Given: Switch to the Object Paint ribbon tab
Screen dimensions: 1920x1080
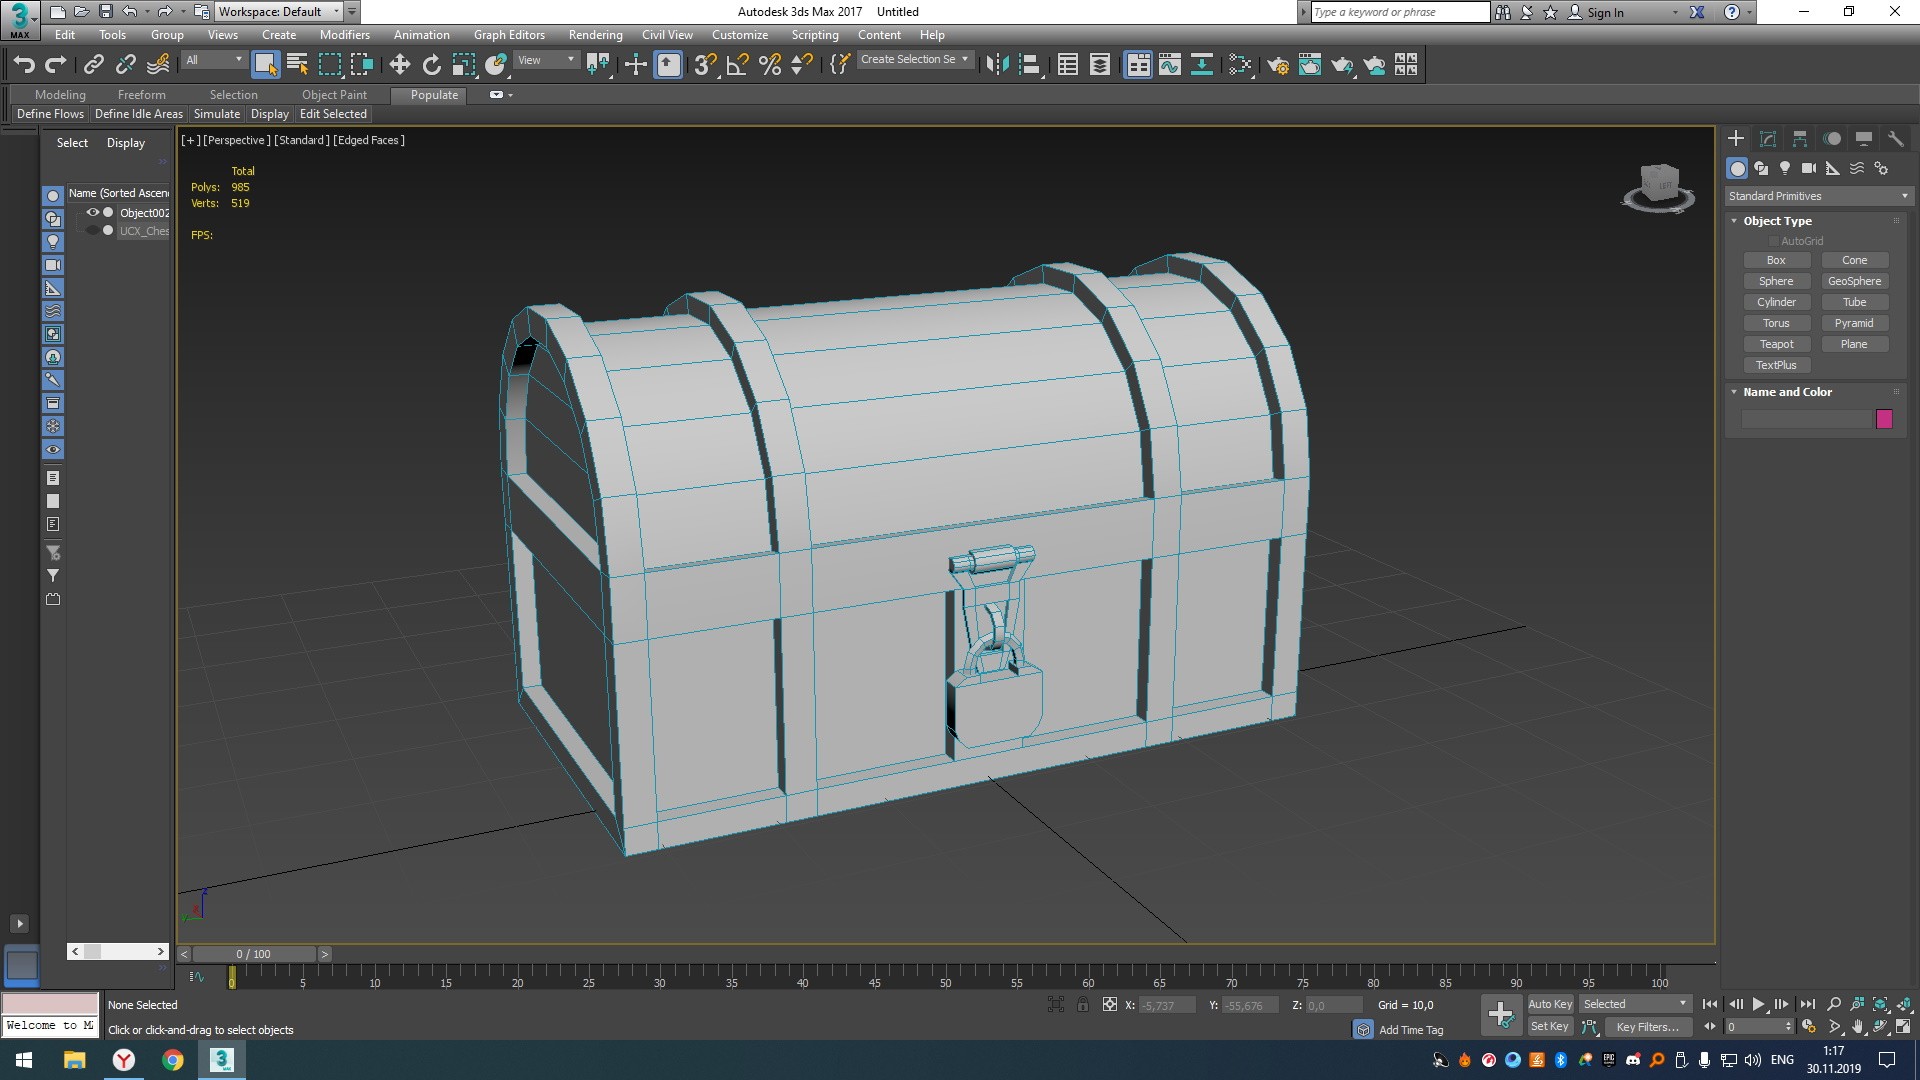Looking at the screenshot, I should coord(334,94).
